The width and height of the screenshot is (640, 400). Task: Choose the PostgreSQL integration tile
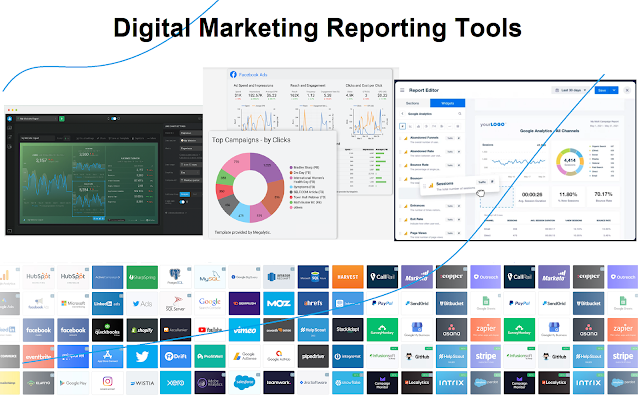176,277
